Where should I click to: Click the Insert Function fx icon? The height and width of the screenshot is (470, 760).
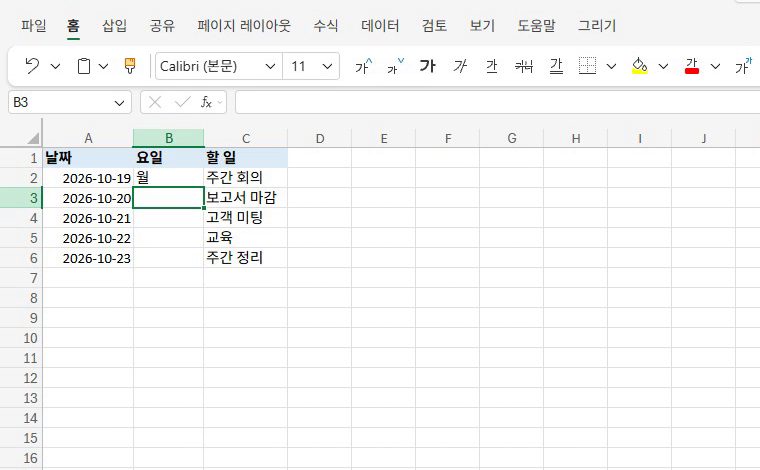[206, 102]
